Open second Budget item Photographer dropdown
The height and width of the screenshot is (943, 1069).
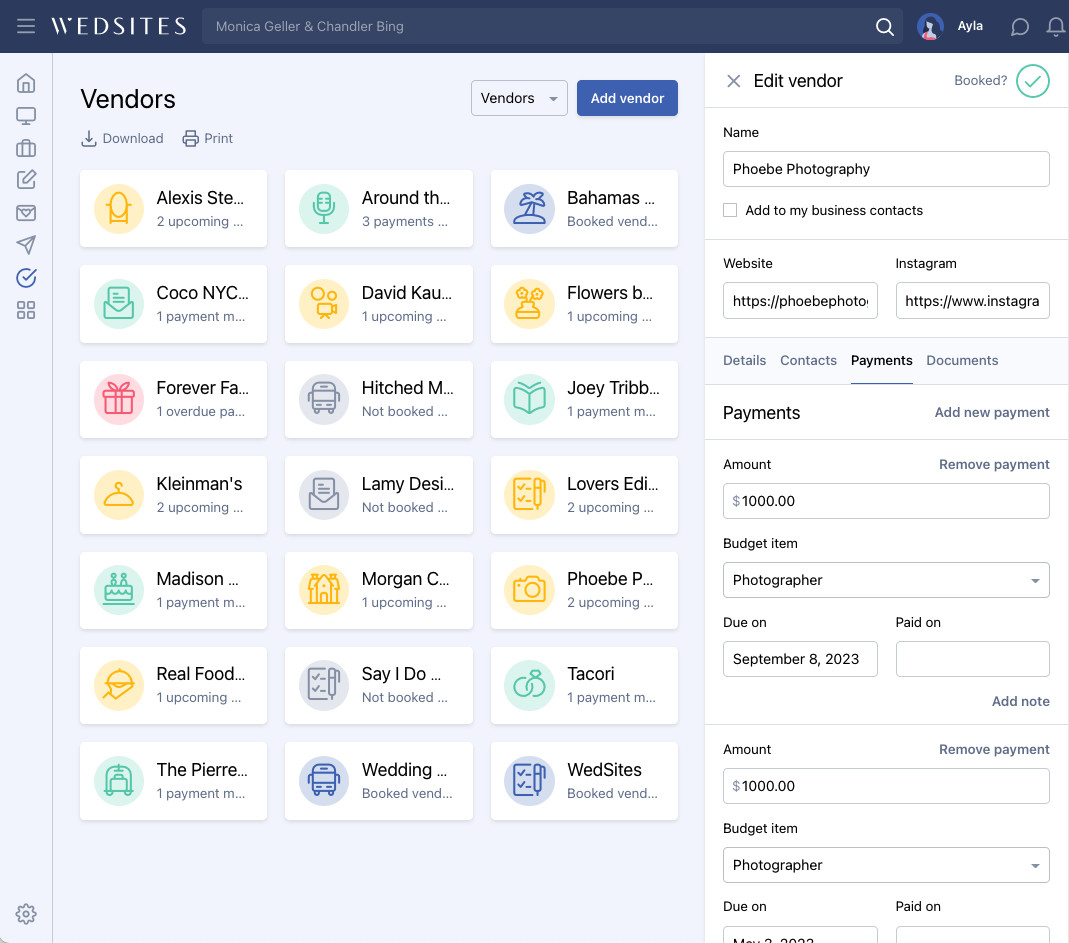885,865
